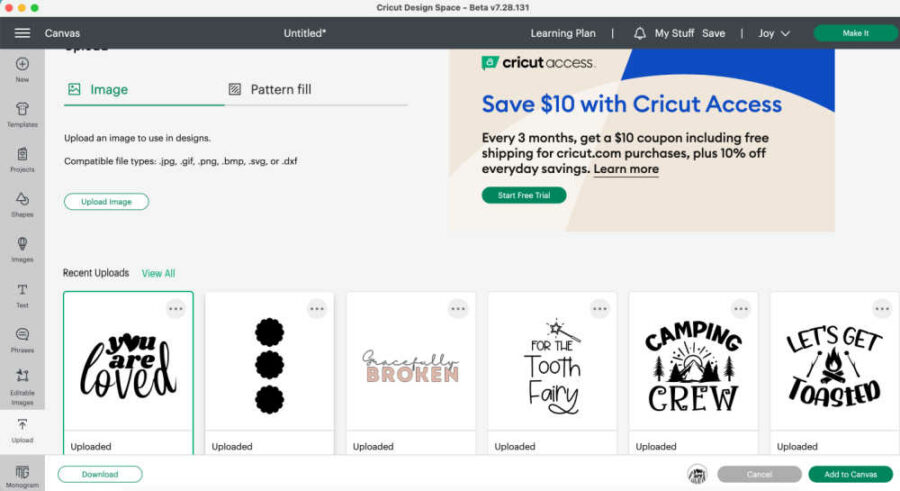Open the View All uploads link
The width and height of the screenshot is (900, 491).
(158, 273)
